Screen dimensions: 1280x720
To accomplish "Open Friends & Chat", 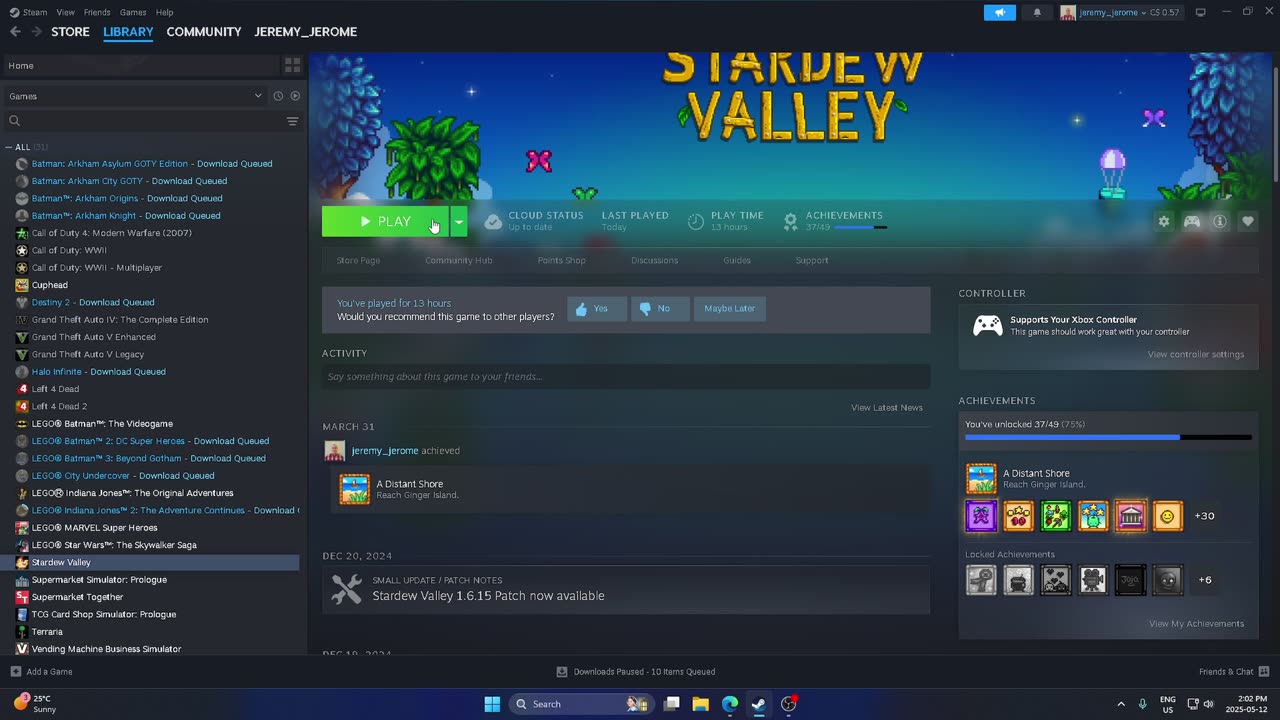I will point(1234,672).
